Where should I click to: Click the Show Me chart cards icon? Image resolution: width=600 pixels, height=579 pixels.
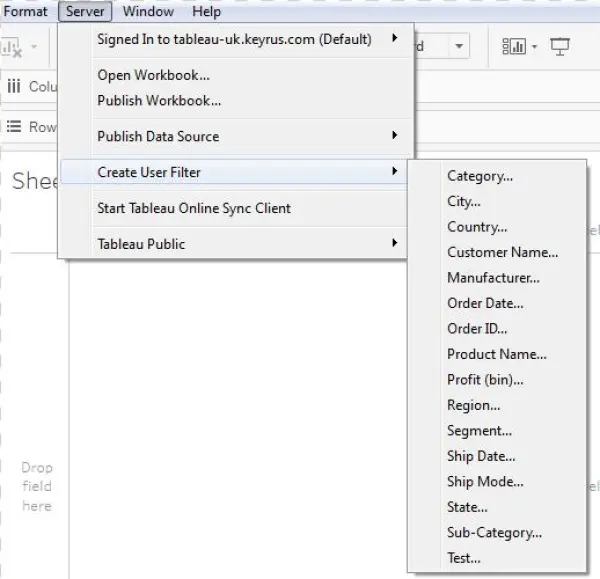[x=514, y=46]
